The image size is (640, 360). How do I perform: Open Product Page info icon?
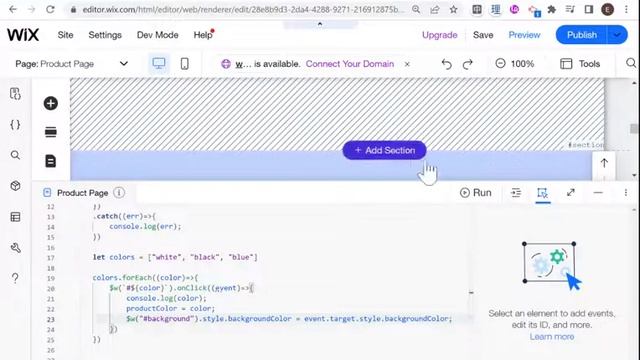[119, 193]
